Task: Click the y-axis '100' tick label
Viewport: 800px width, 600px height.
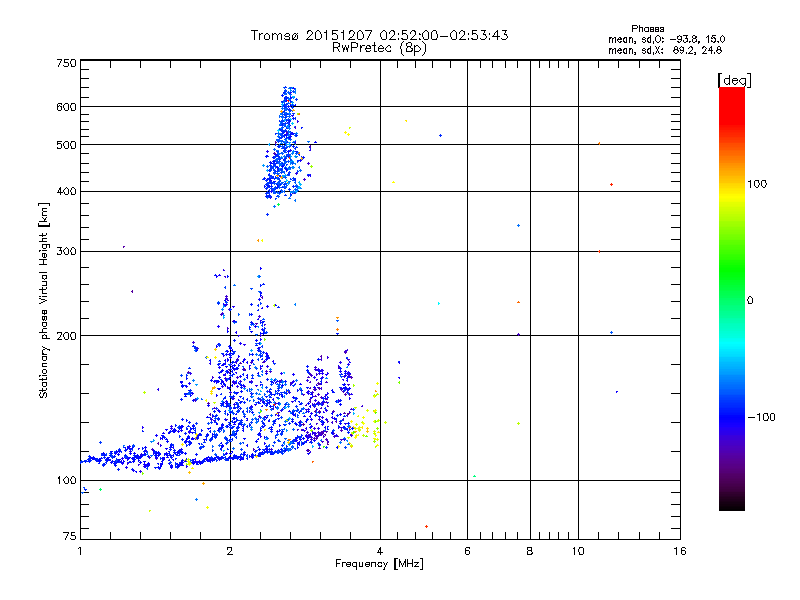Action: tap(66, 481)
